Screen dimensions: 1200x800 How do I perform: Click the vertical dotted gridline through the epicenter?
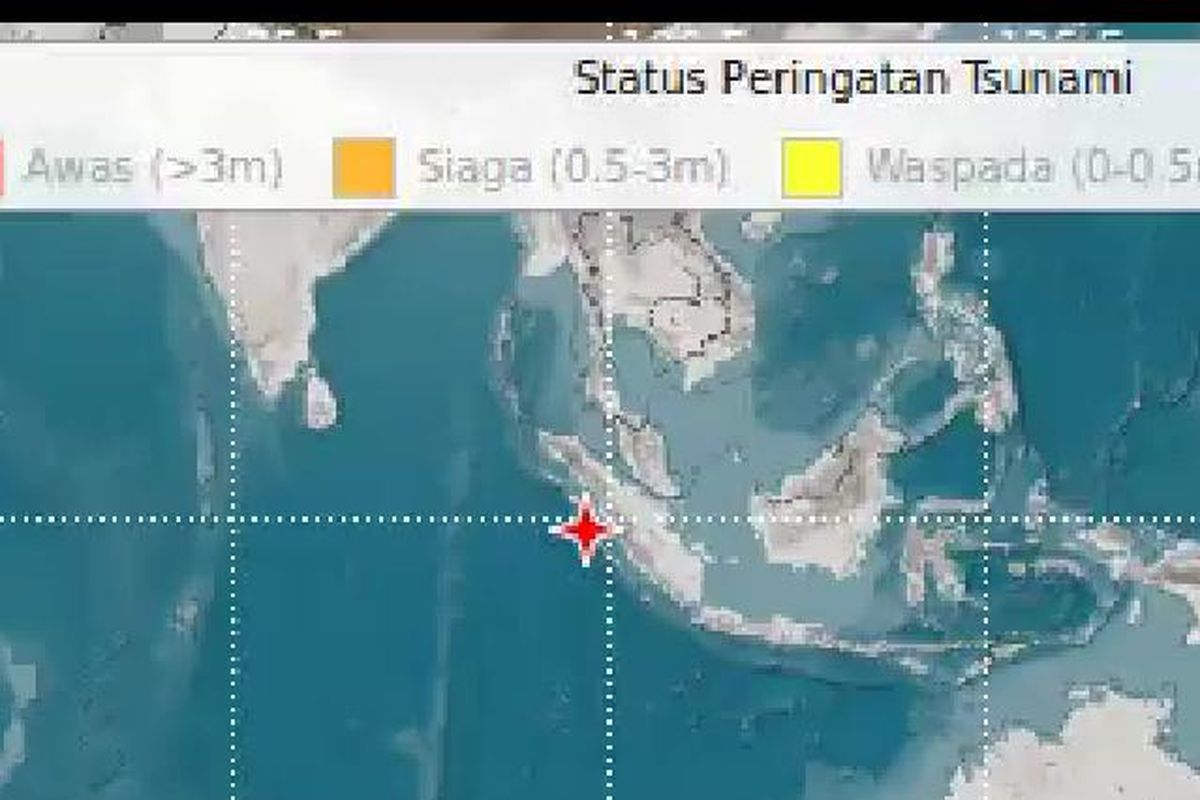pyautogui.click(x=610, y=650)
